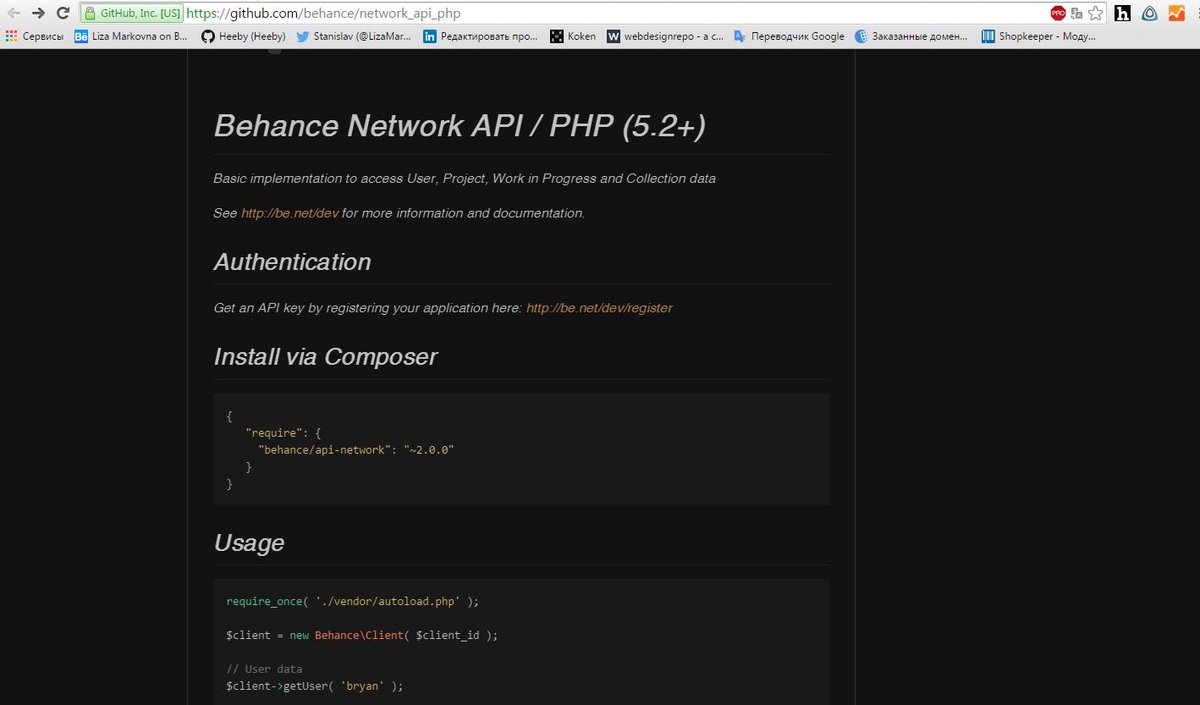The height and width of the screenshot is (705, 1200).
Task: View the GitHub, Inc. [US] security certificate badge
Action: pyautogui.click(x=132, y=14)
